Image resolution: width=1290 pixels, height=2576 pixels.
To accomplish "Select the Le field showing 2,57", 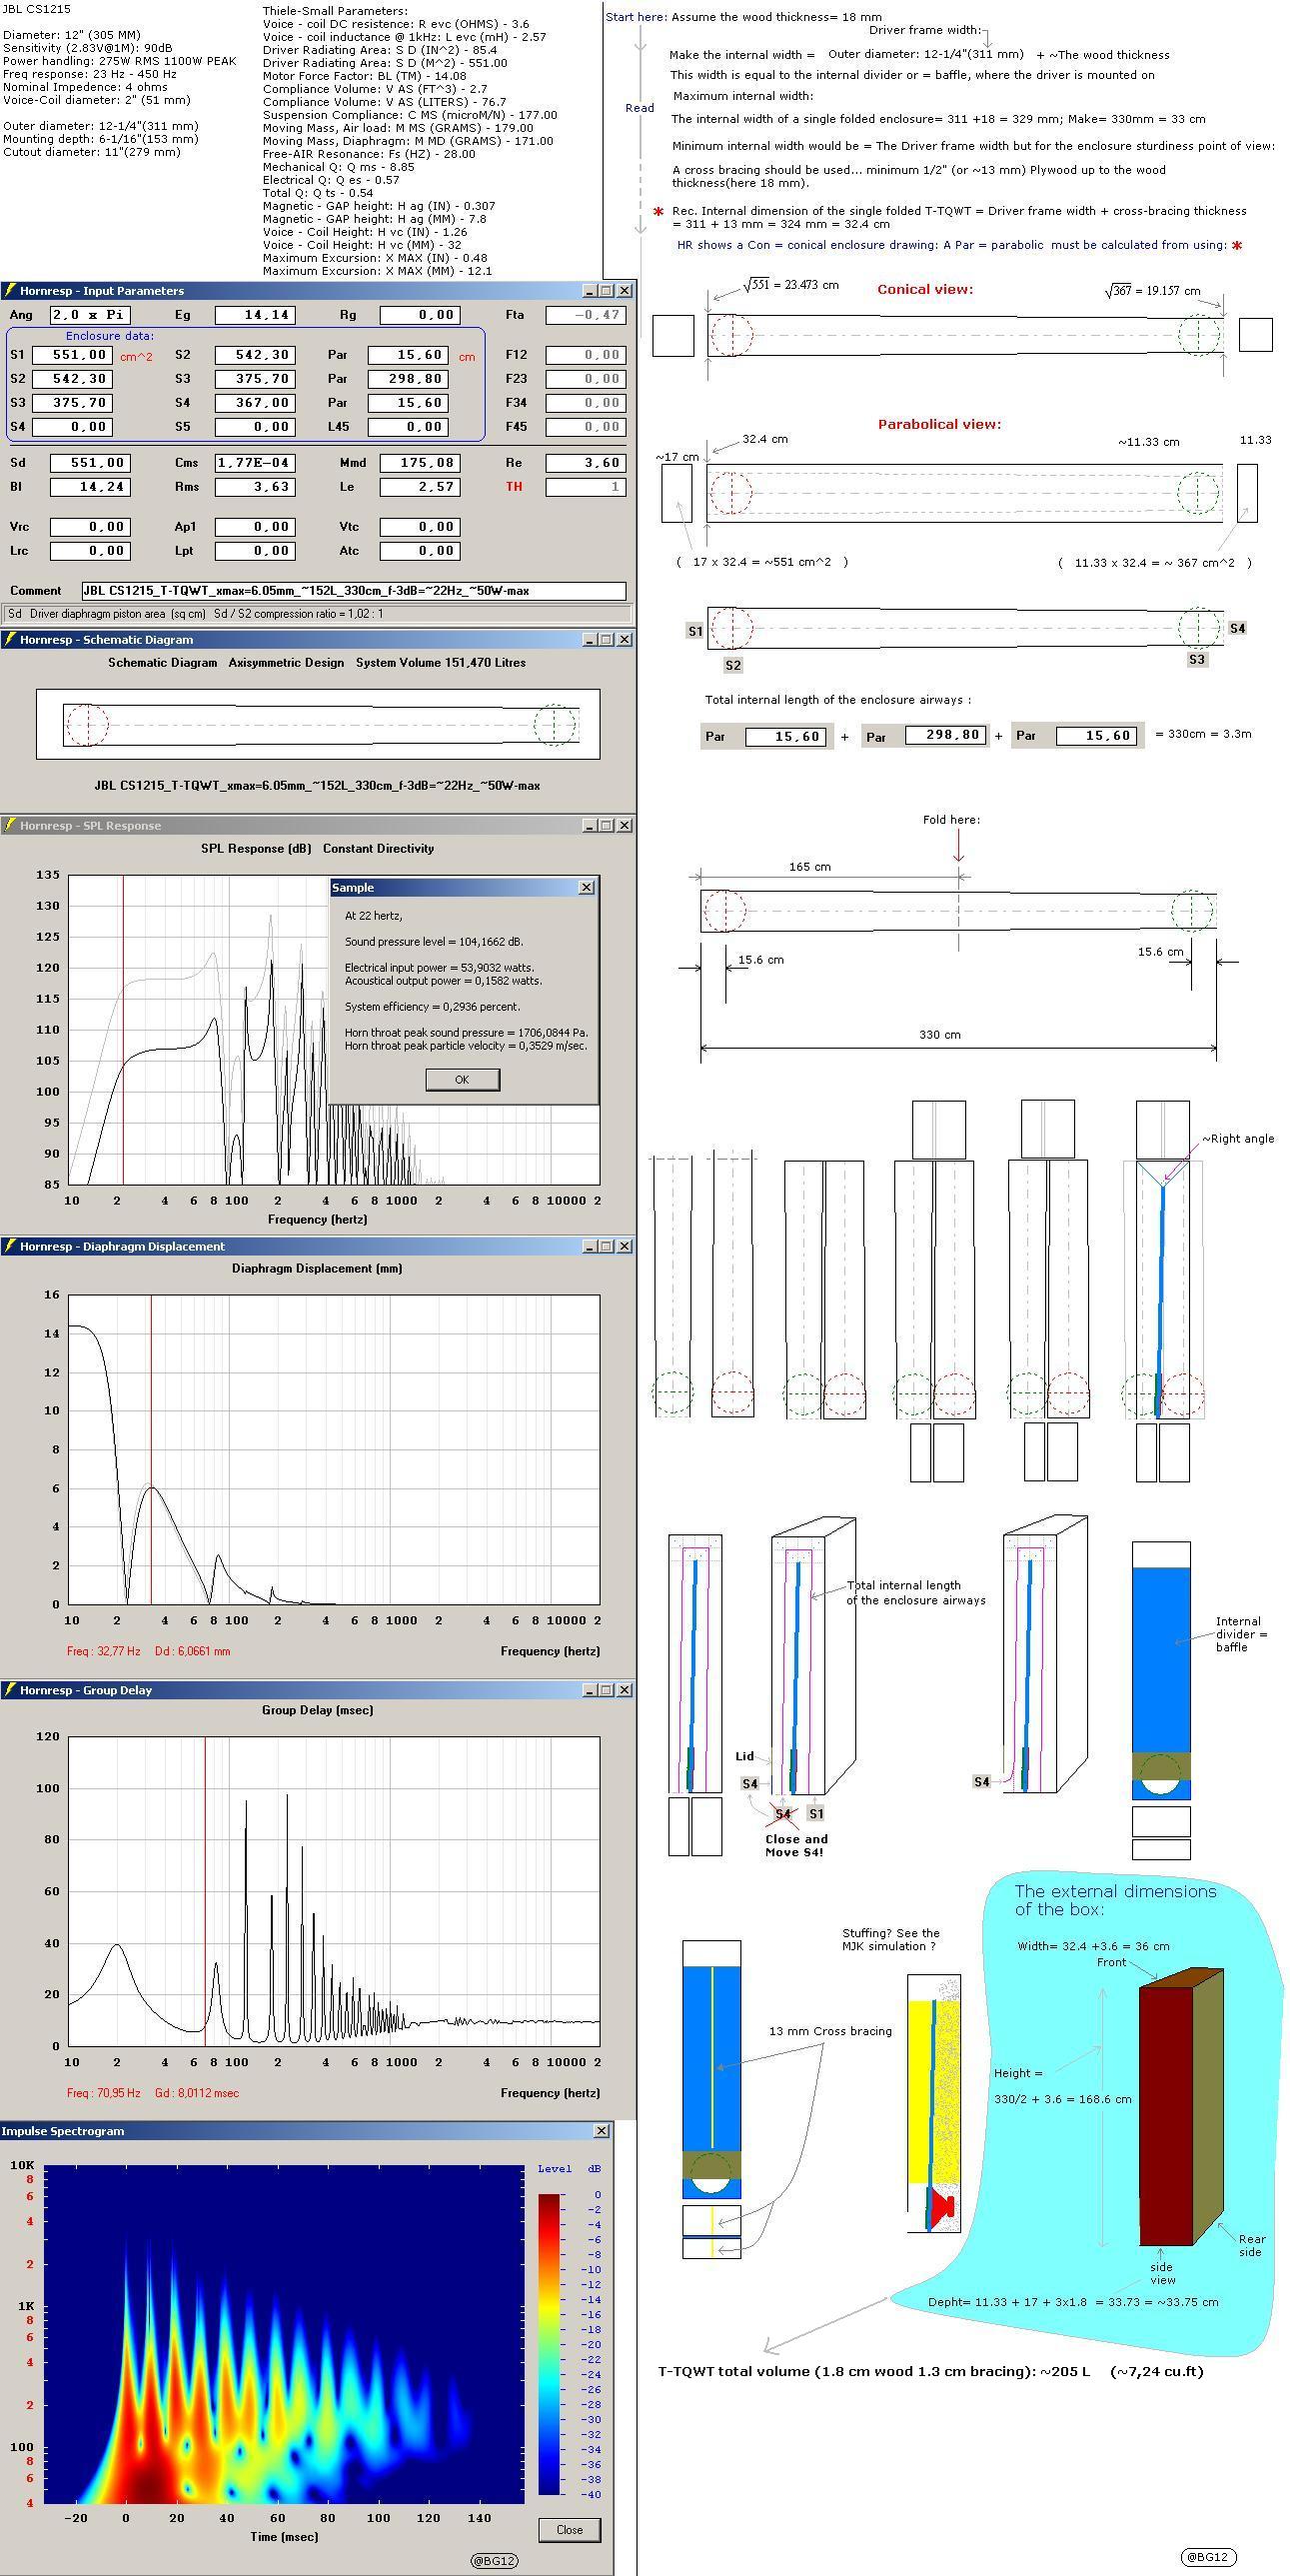I will coord(420,487).
